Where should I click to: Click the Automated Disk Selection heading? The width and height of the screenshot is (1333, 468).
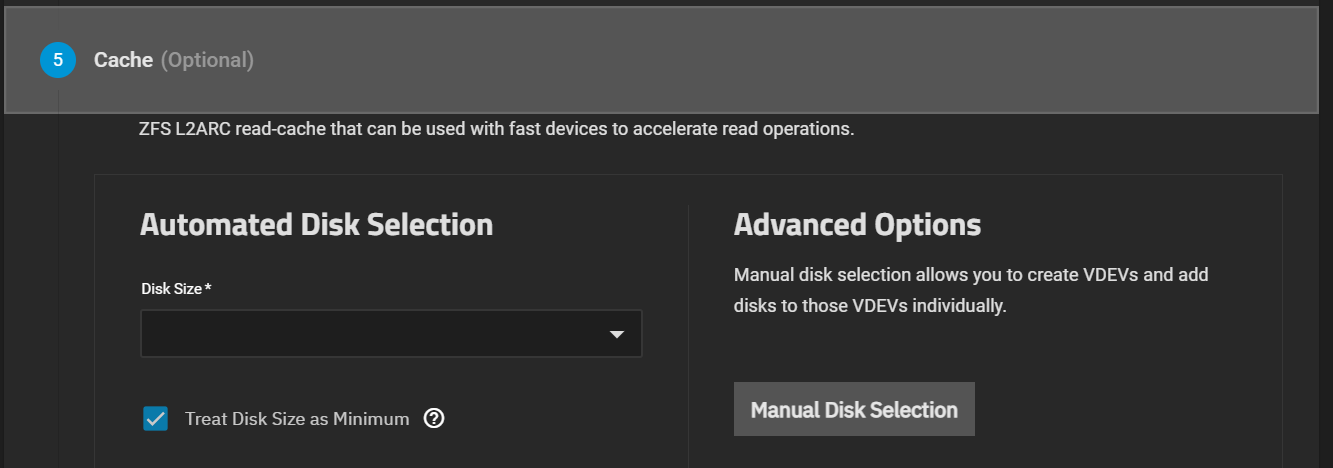(x=316, y=225)
